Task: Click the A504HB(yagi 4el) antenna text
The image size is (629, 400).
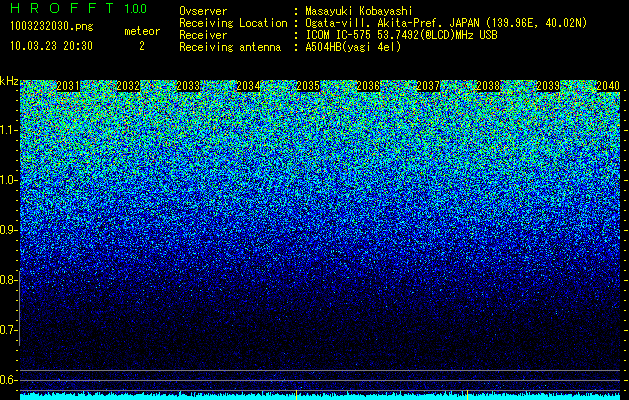Action: tap(353, 47)
